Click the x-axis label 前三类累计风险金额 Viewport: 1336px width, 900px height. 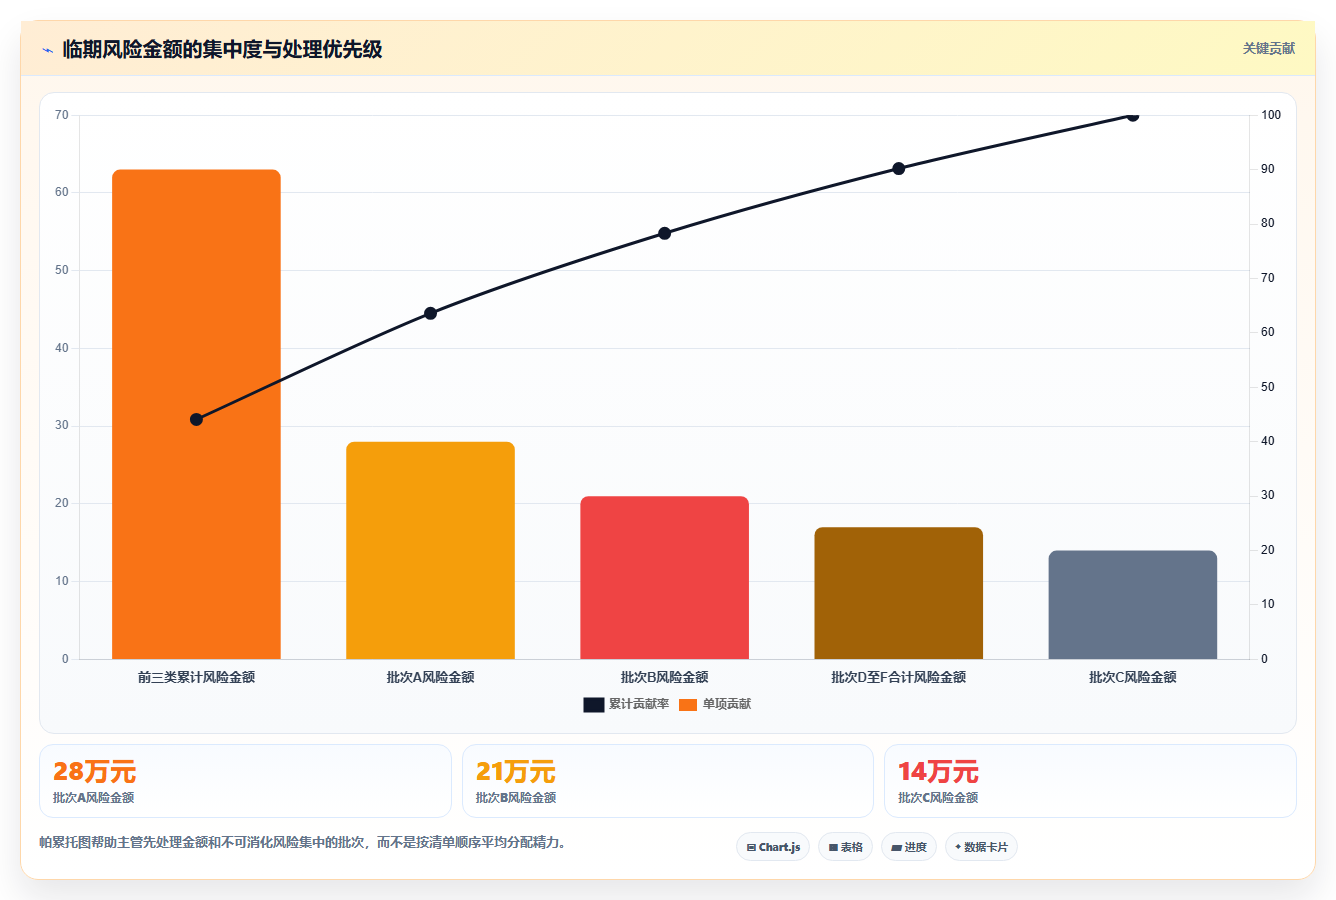(196, 677)
